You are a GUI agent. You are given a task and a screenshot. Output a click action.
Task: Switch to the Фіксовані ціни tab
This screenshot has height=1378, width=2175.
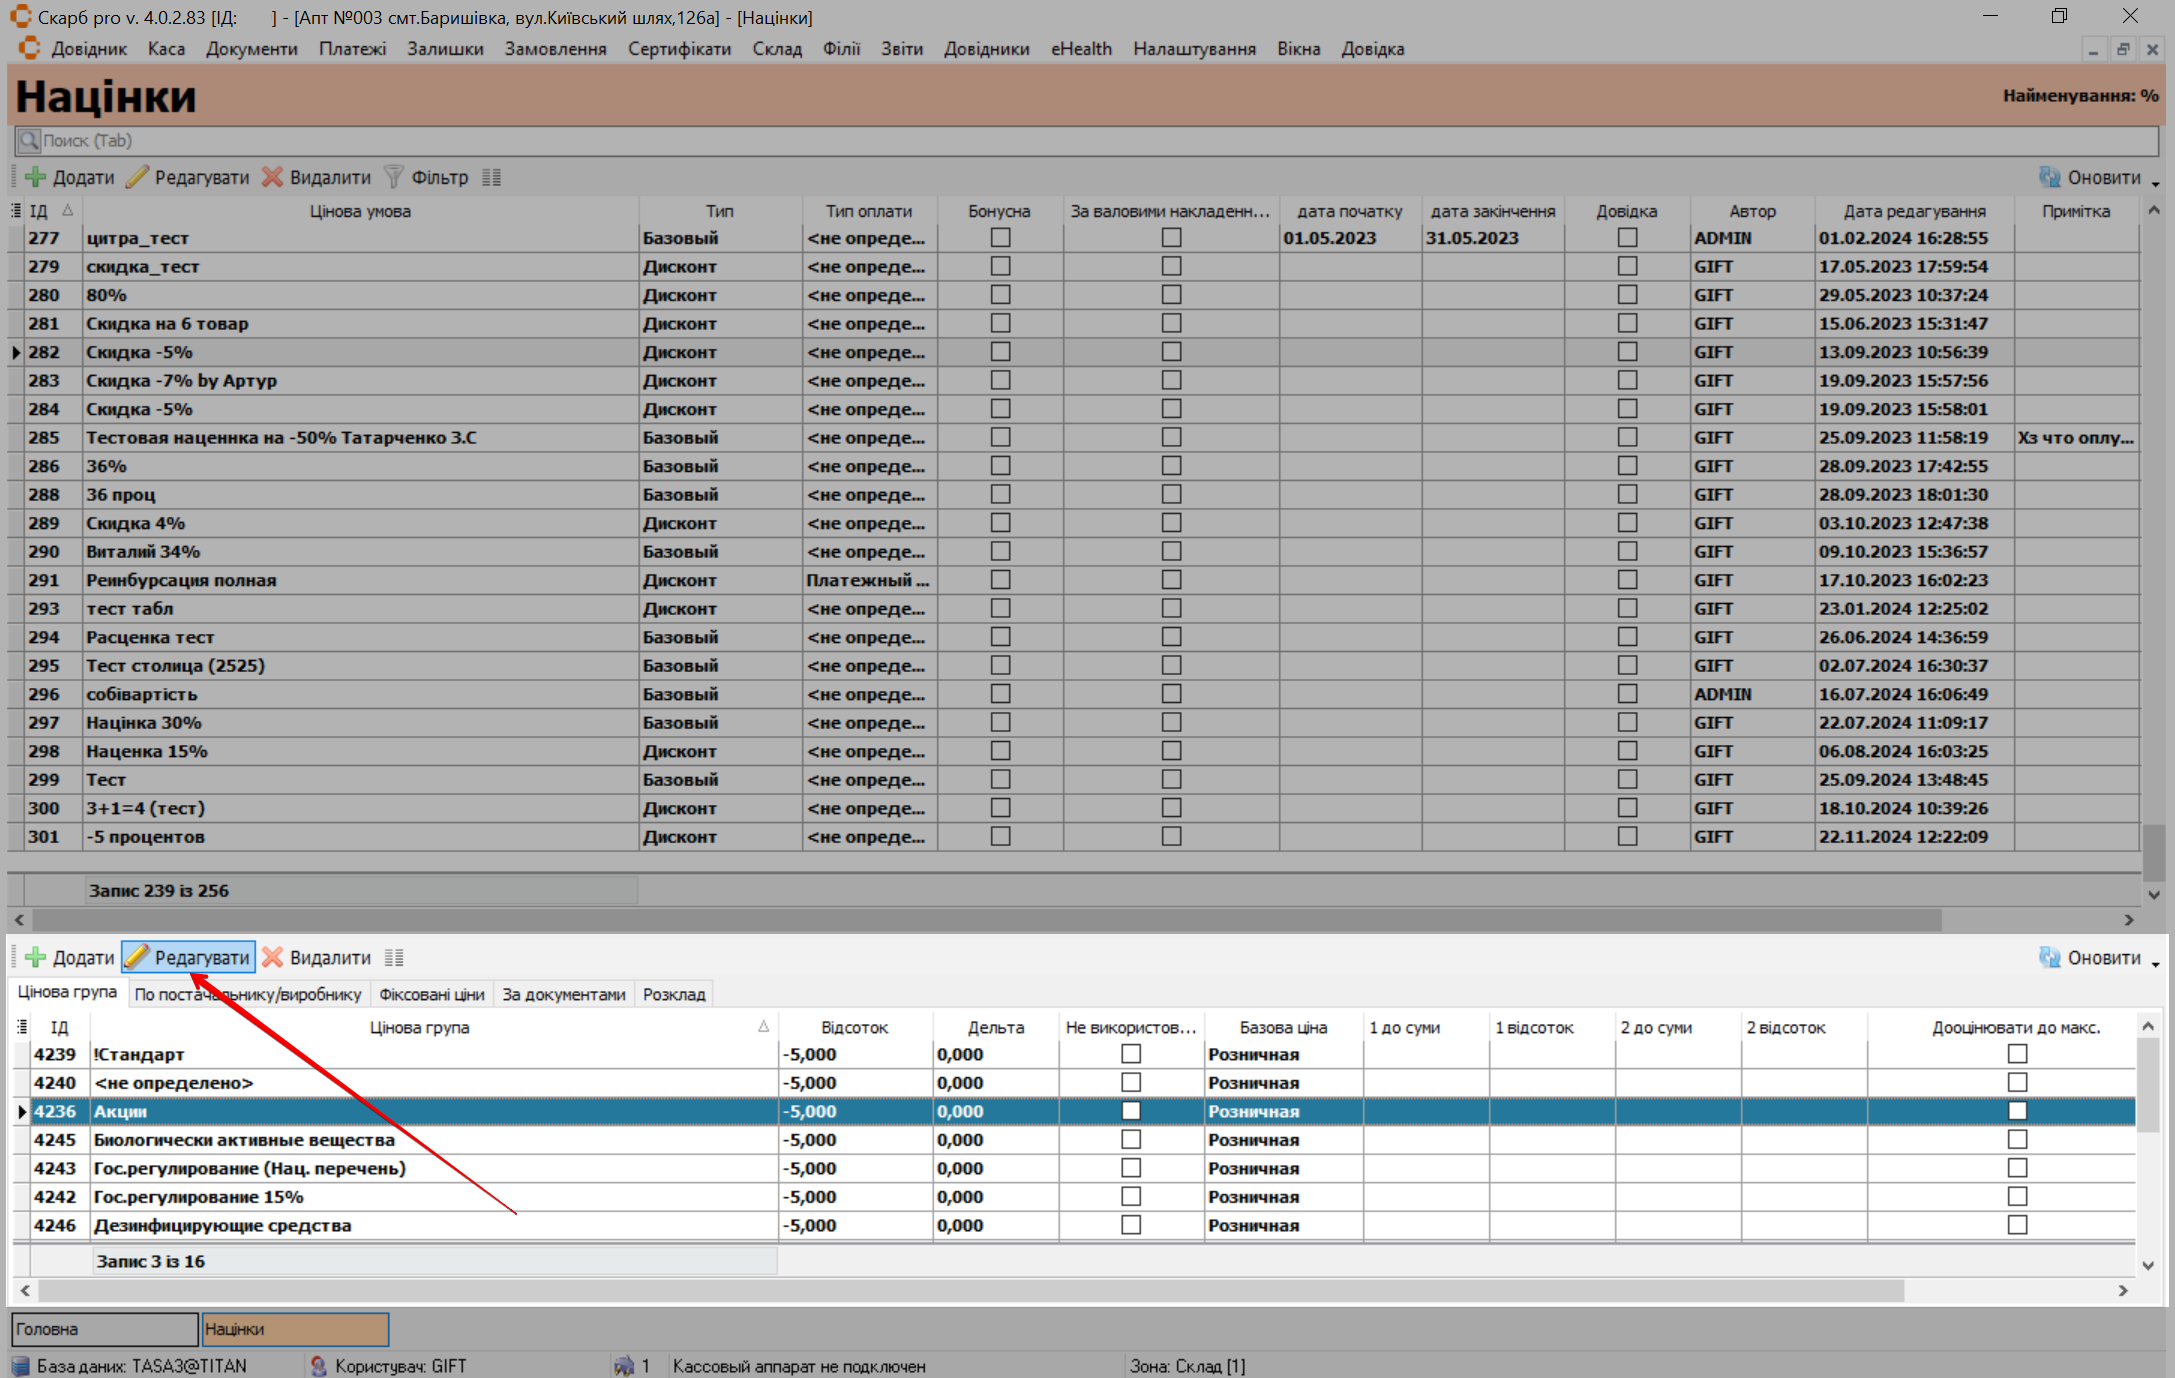(431, 994)
